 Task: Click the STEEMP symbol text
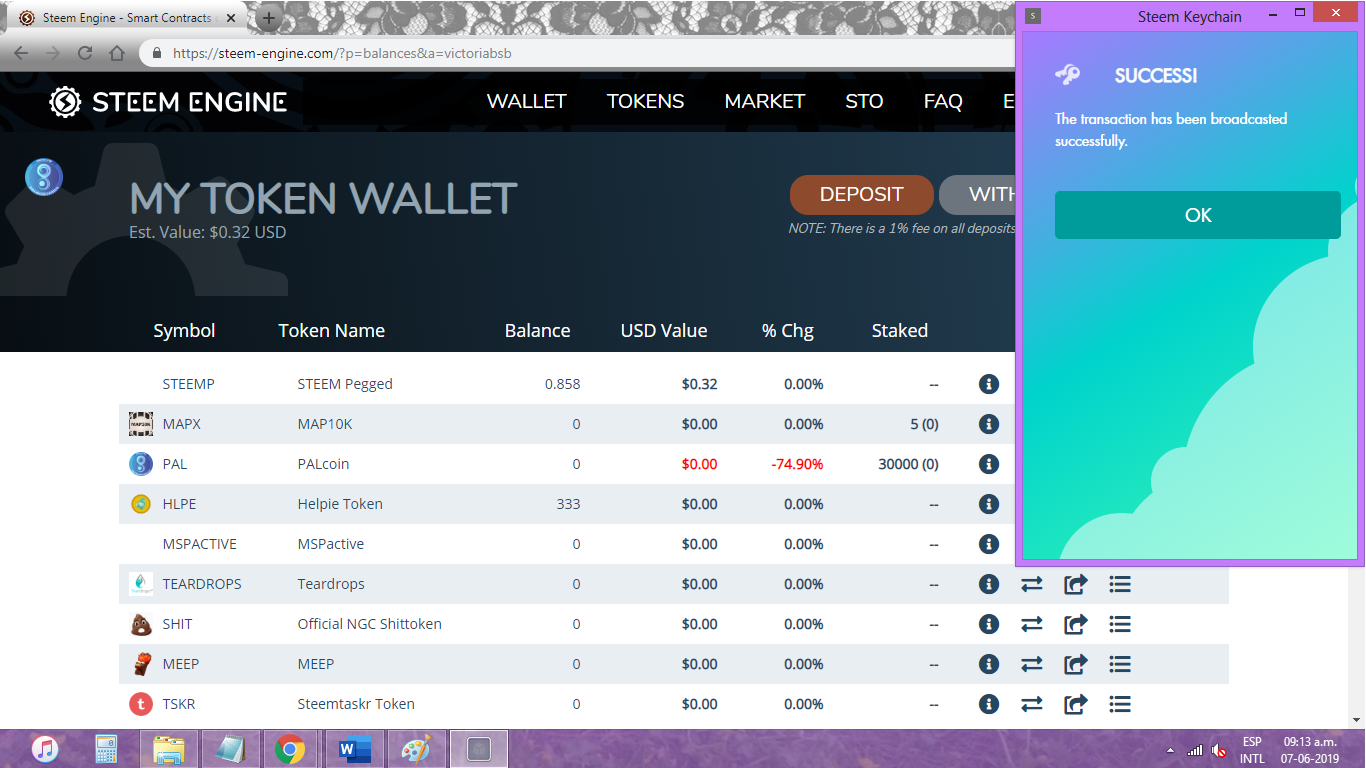(x=188, y=384)
